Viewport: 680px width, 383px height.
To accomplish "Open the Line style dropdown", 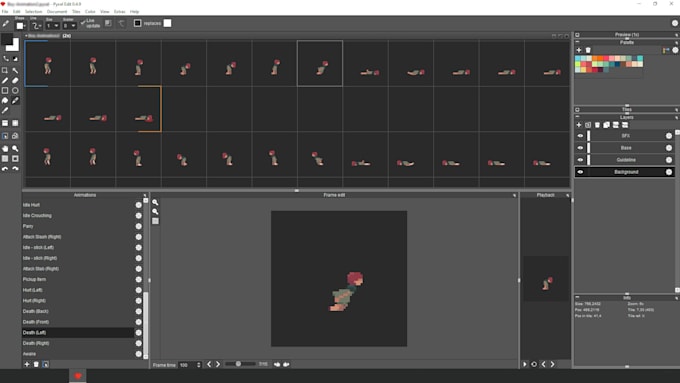I will [x=36, y=26].
